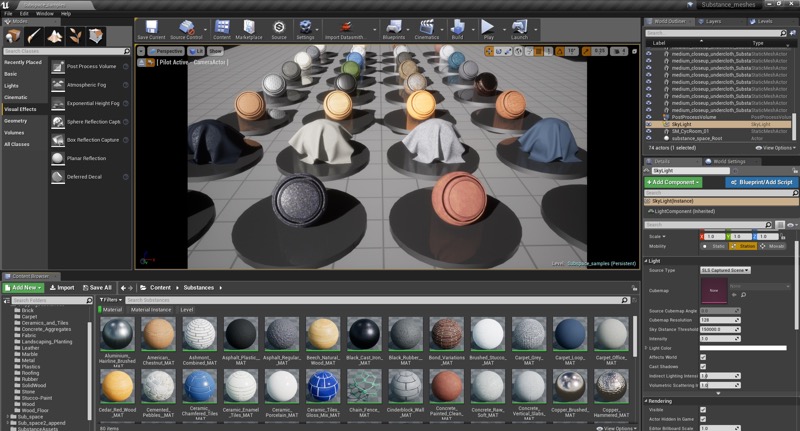Open the Source Type SLS Captured Scene dropdown

pos(725,270)
